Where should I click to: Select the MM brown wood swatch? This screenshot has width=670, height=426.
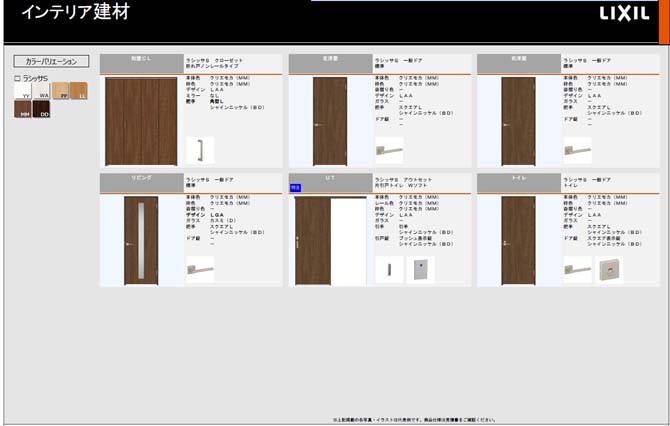(x=23, y=109)
